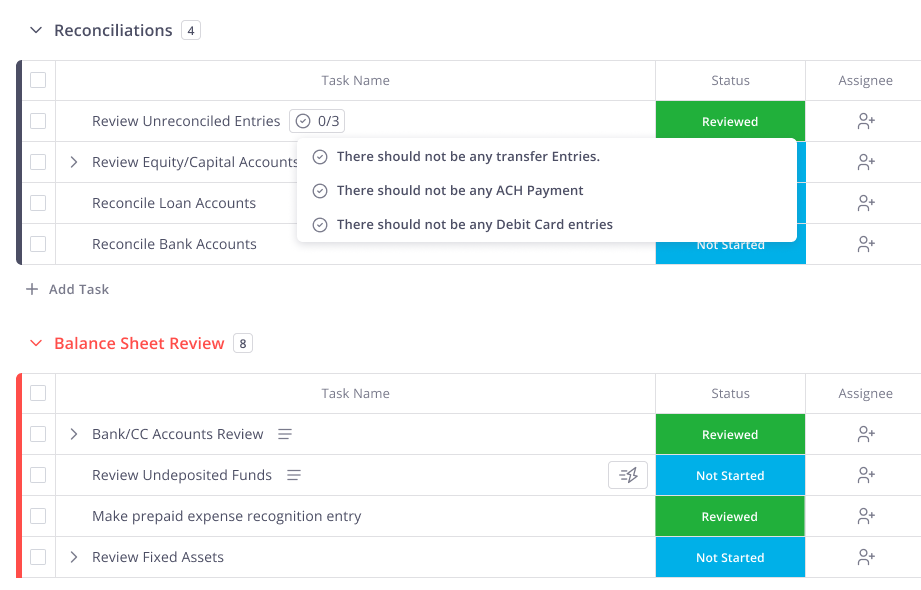Open task Review Undeposited Funds
This screenshot has width=921, height=590.
point(182,475)
